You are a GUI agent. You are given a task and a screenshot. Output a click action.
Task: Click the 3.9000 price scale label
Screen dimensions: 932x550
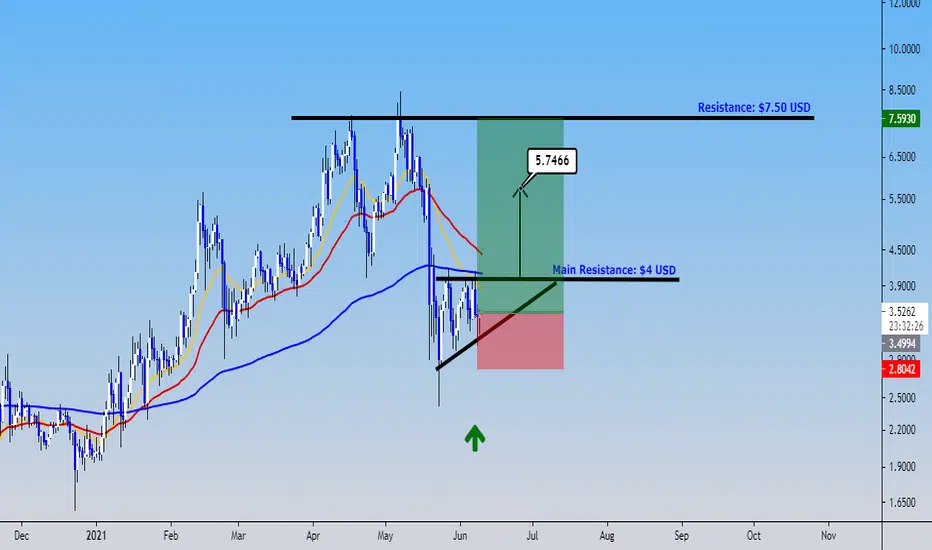point(904,286)
